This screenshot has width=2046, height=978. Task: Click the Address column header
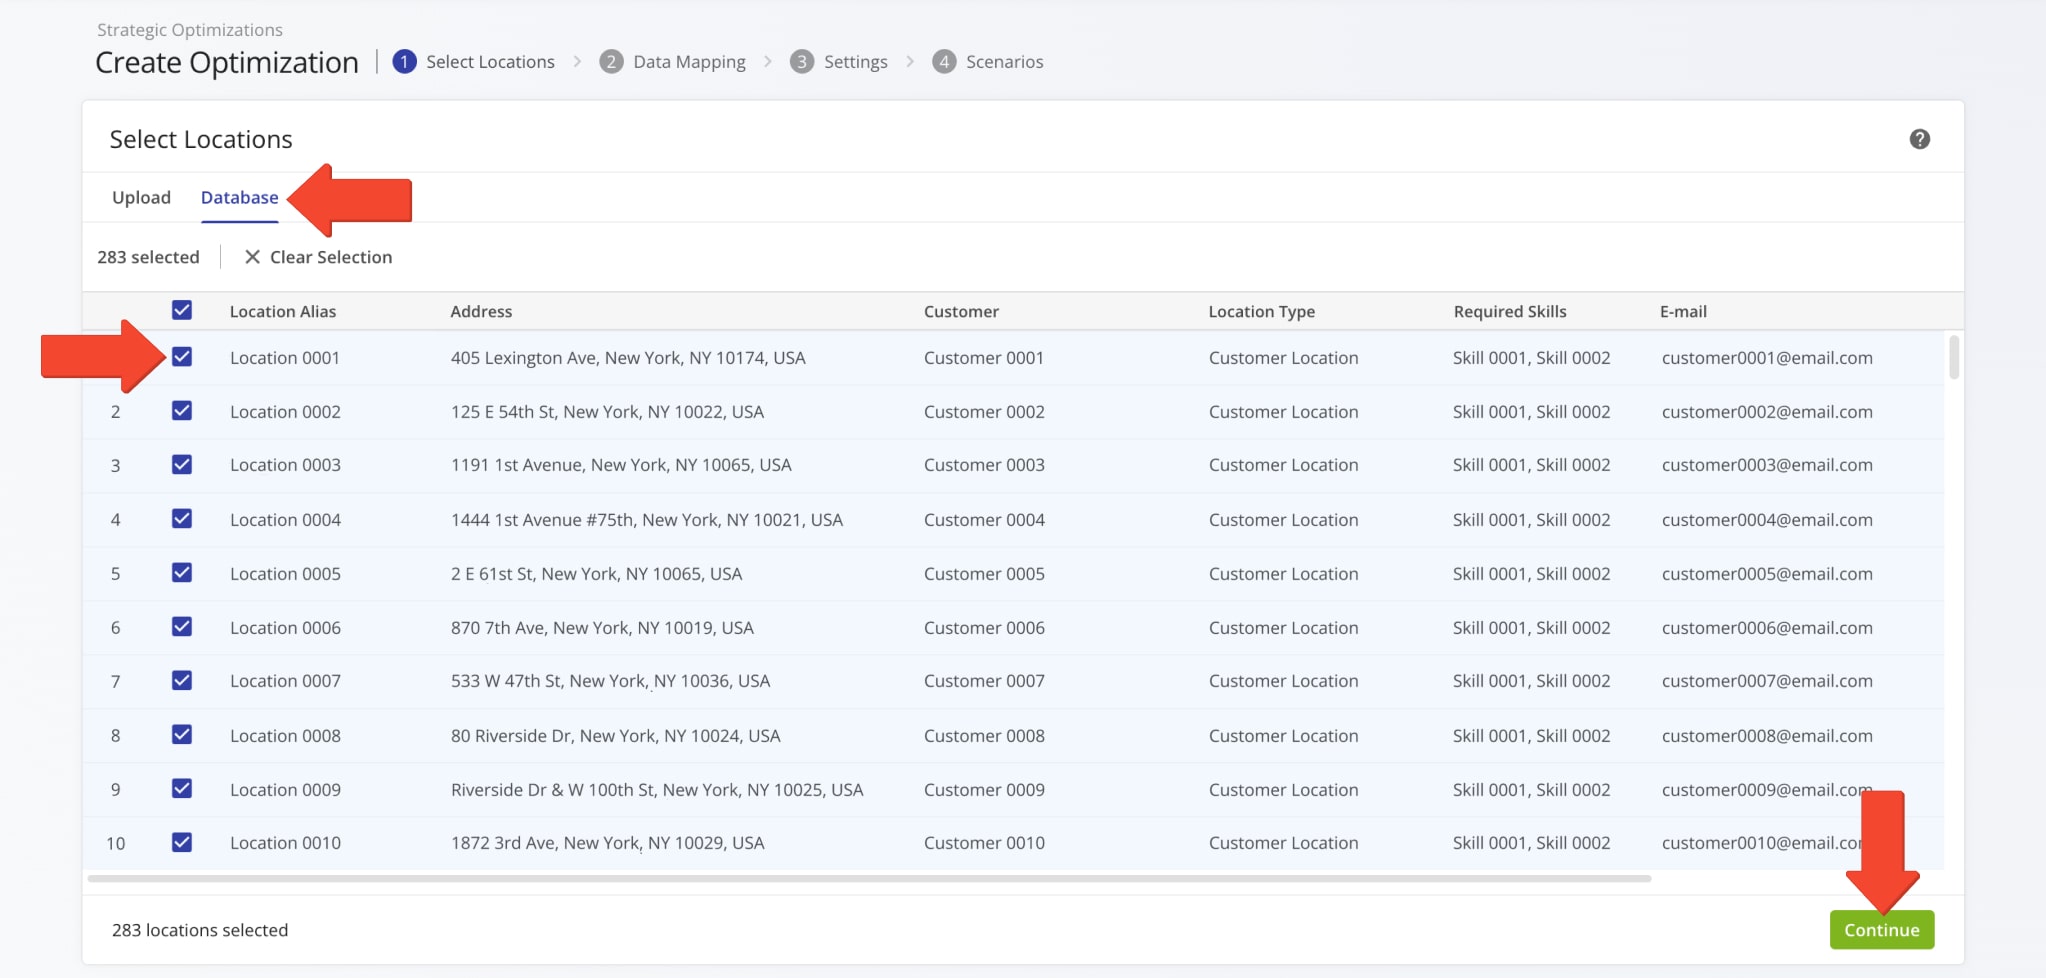[x=481, y=311]
